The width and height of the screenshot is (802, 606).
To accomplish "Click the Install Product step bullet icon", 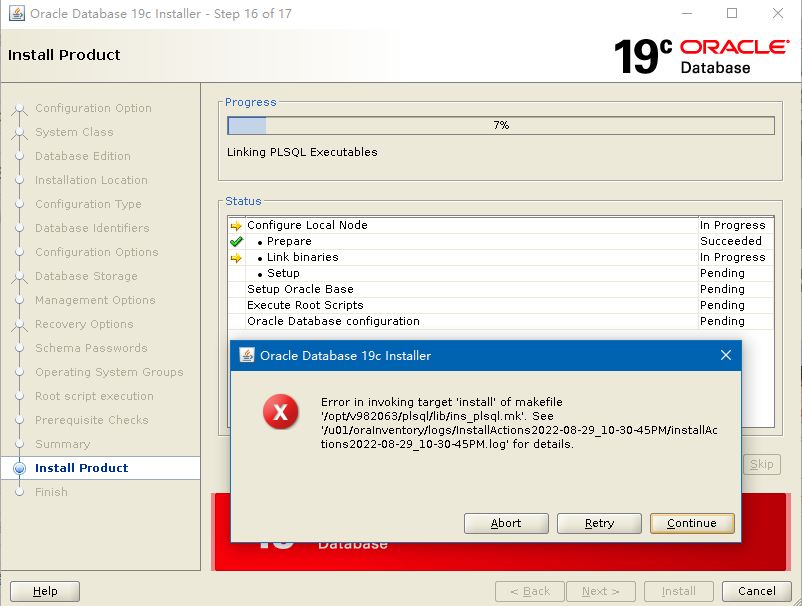I will click(x=19, y=468).
